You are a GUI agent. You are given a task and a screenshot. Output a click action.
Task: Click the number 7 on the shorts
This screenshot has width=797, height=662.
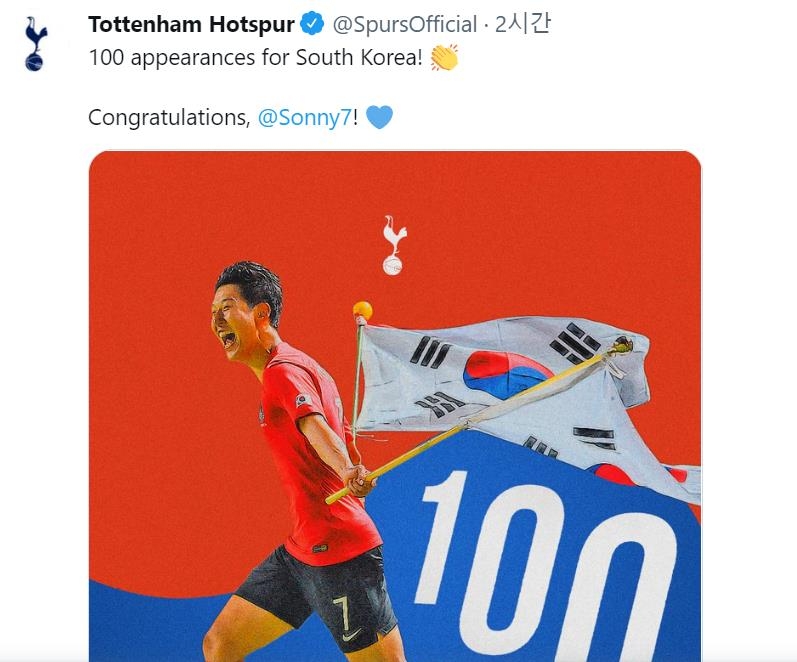click(x=342, y=606)
